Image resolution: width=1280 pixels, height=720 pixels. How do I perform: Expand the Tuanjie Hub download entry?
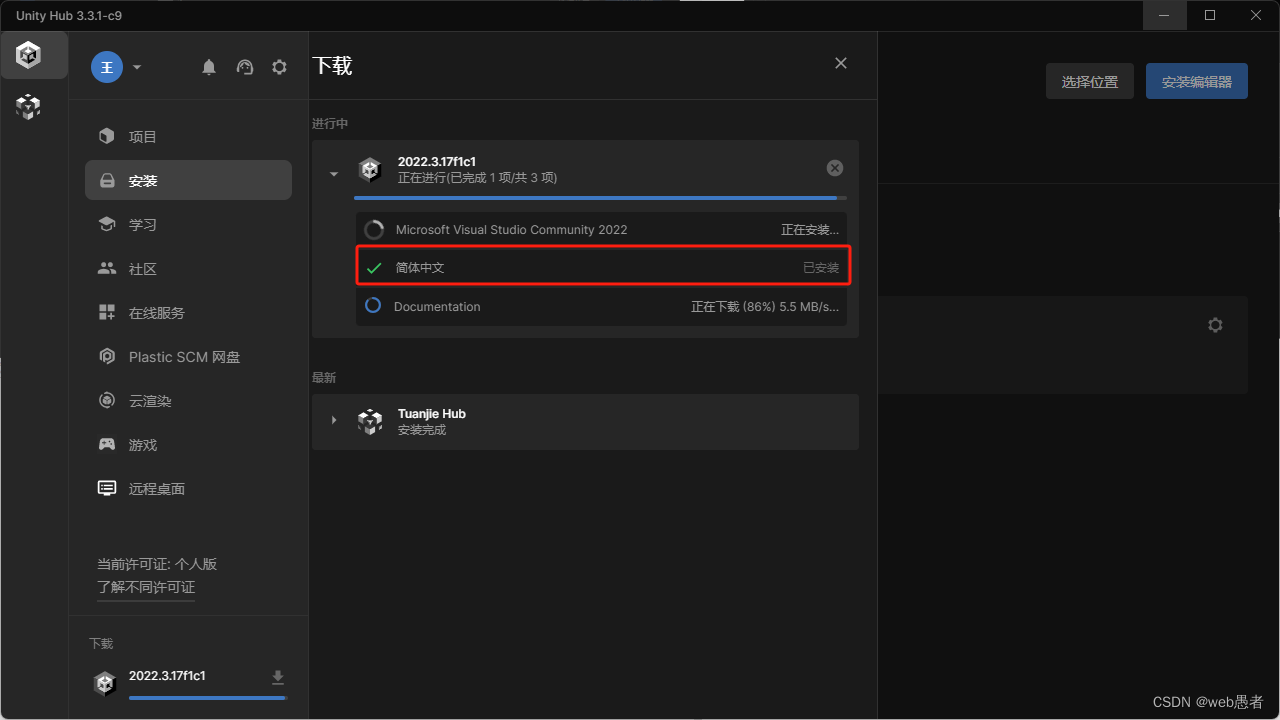334,420
